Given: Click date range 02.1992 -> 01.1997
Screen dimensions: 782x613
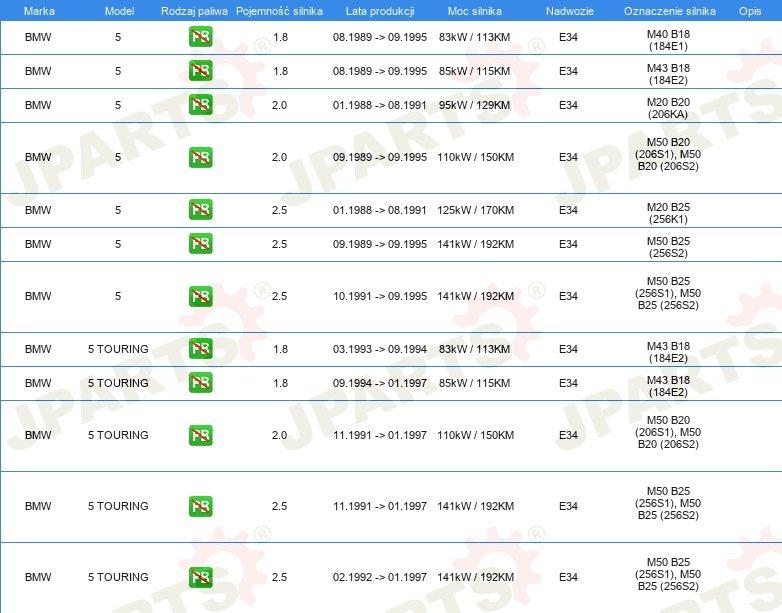Looking at the screenshot, I should 380,577.
